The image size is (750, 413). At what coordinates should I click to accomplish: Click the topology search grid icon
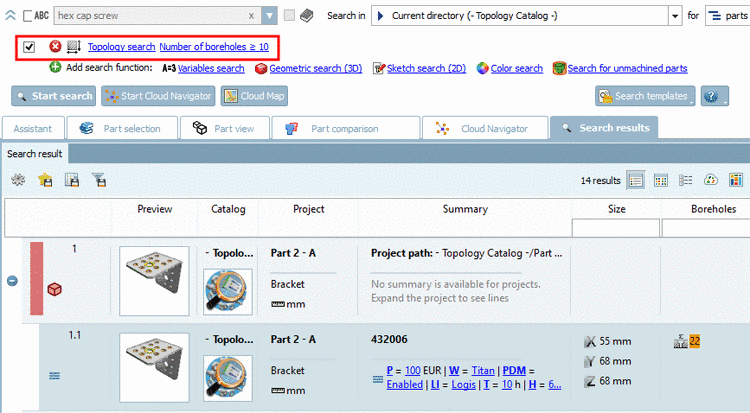click(73, 46)
